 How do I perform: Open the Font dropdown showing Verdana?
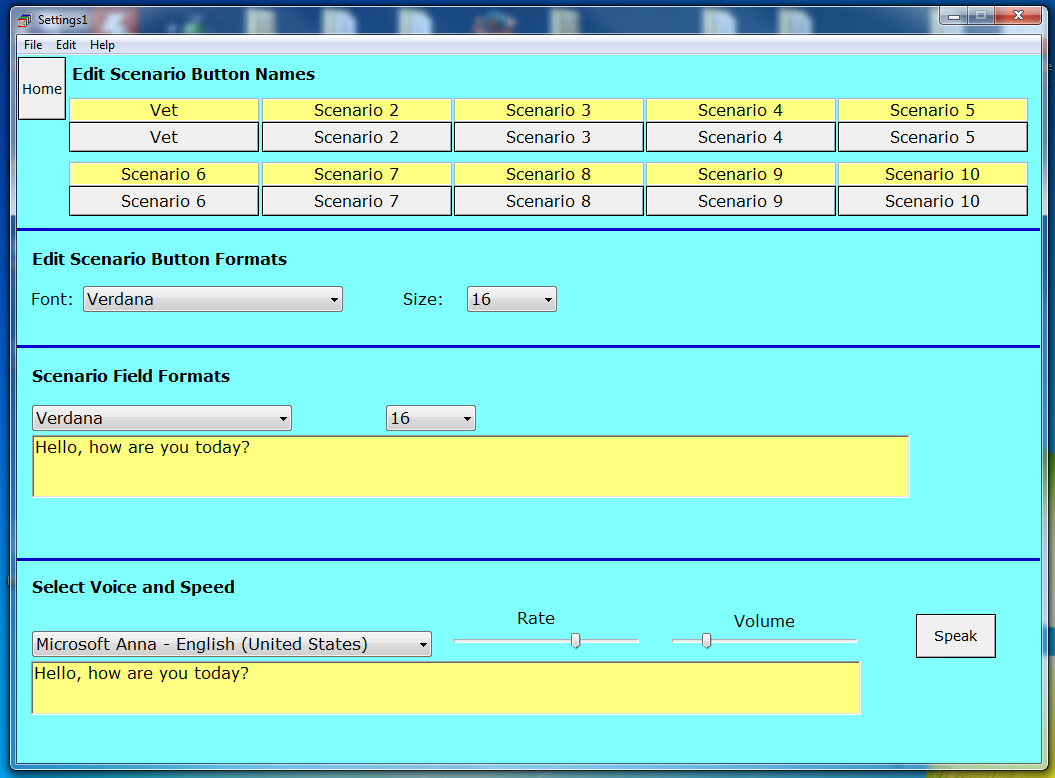[212, 298]
